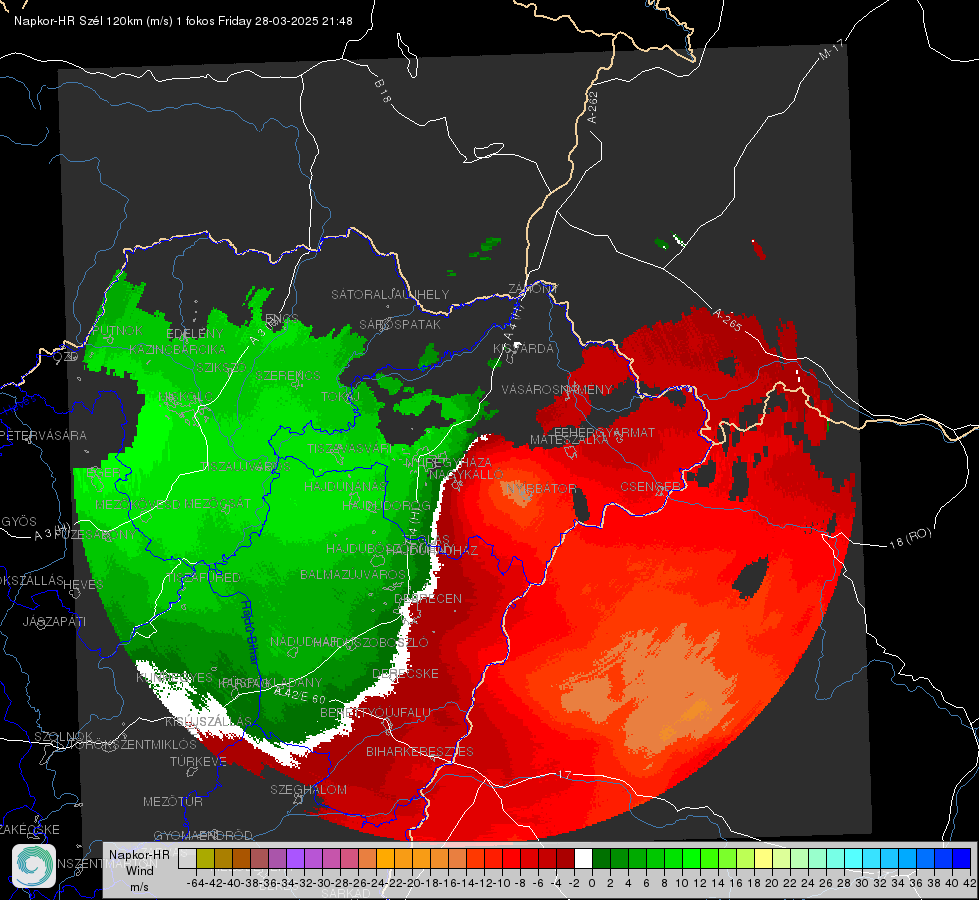
Task: Click the B18 road label
Action: click(383, 91)
